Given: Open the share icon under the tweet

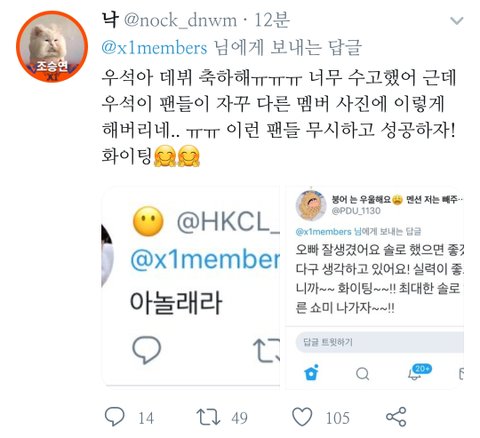Looking at the screenshot, I should click(x=396, y=417).
